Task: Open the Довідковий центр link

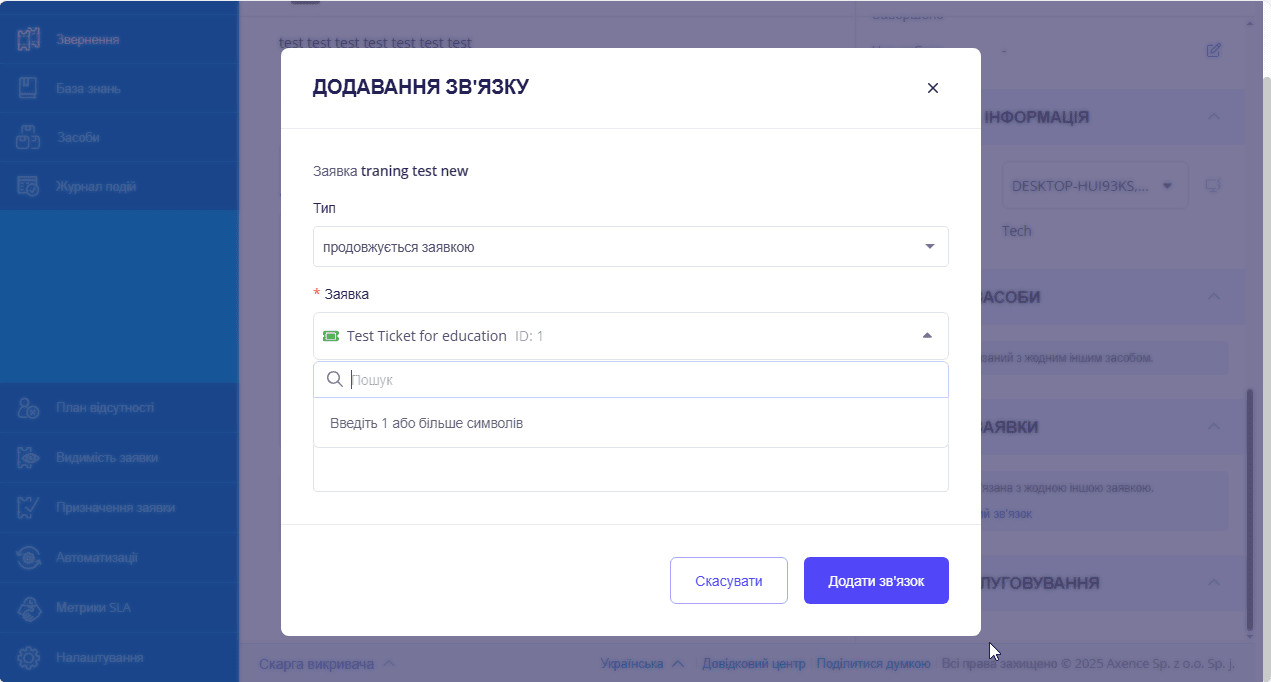Action: pyautogui.click(x=754, y=662)
